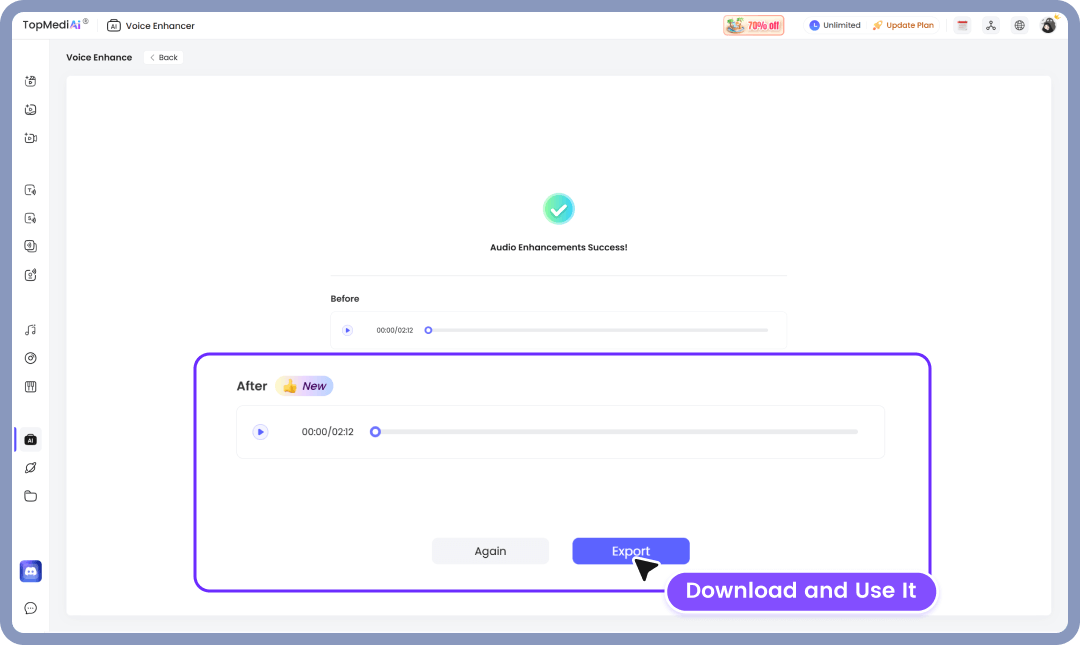The image size is (1080, 645).
Task: Open the language globe selector in top bar
Action: 1019,25
